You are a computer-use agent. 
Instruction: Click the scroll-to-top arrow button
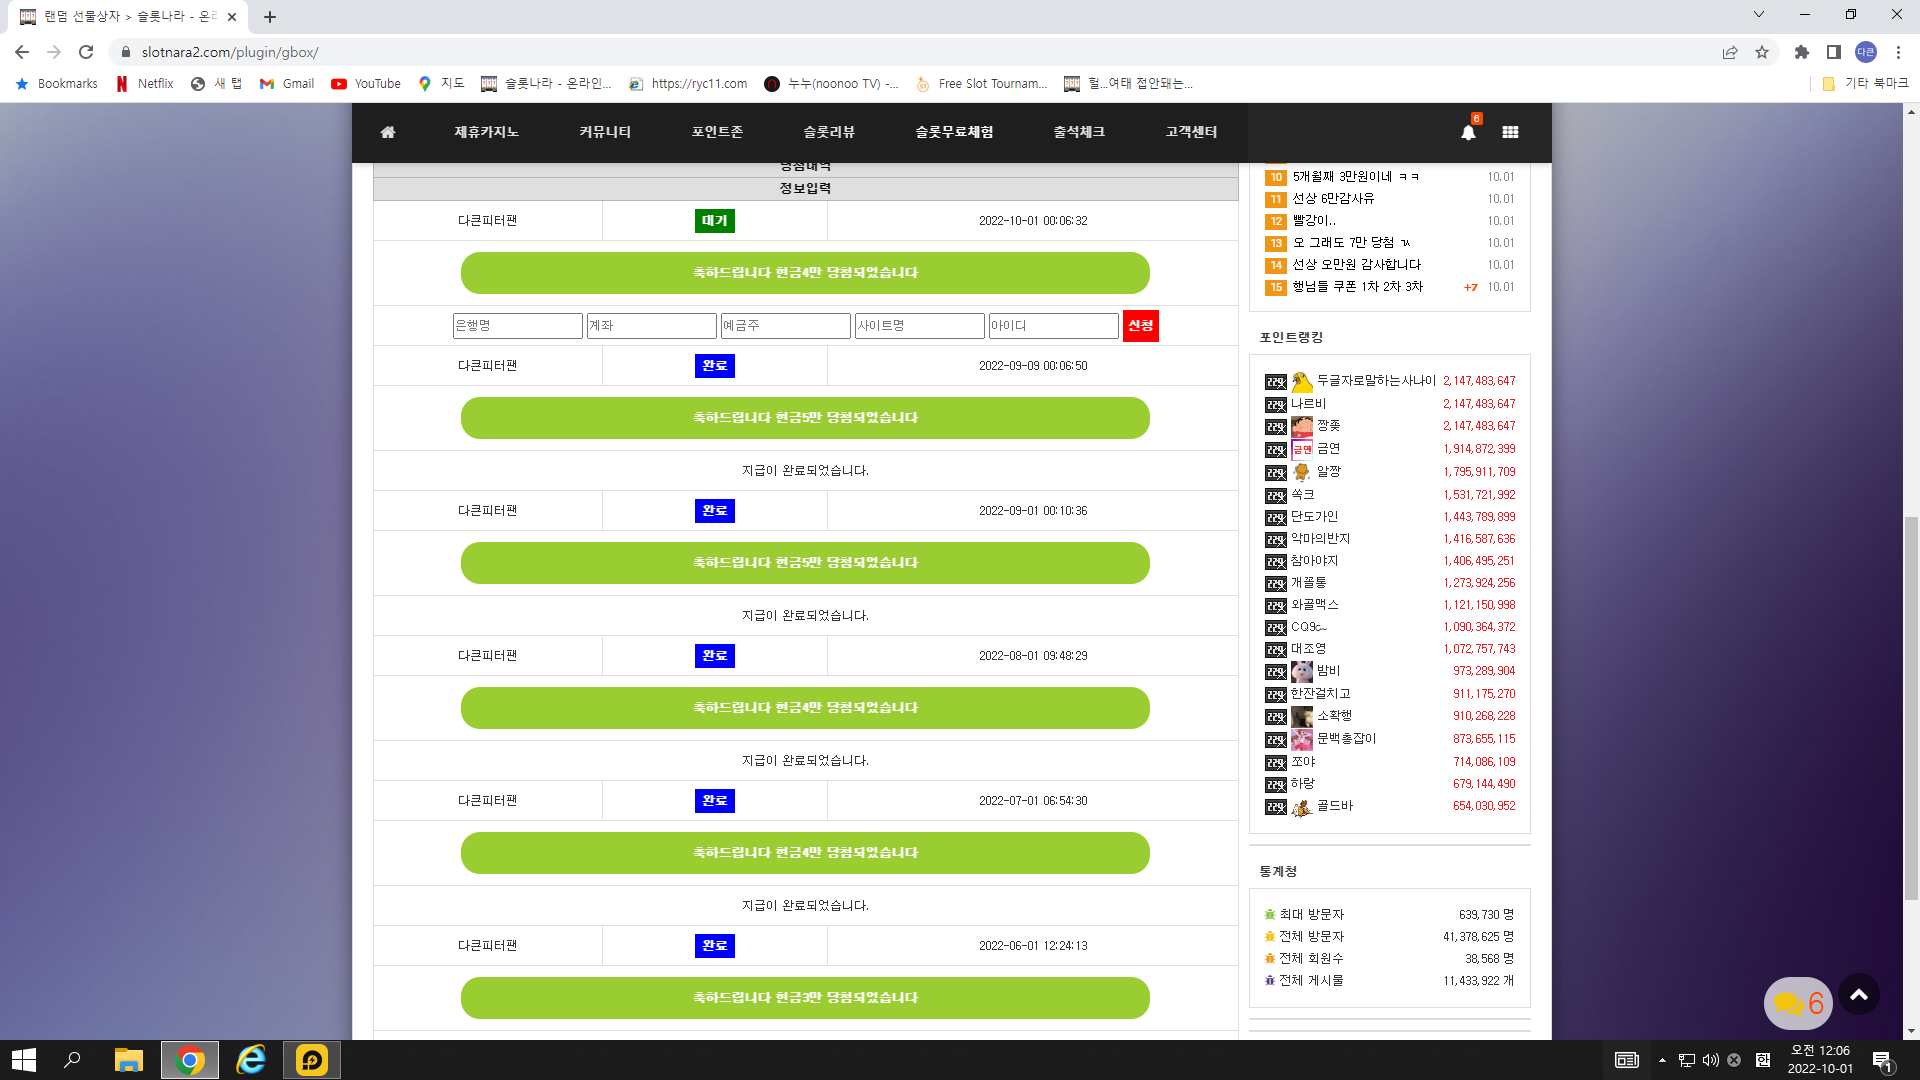1859,994
